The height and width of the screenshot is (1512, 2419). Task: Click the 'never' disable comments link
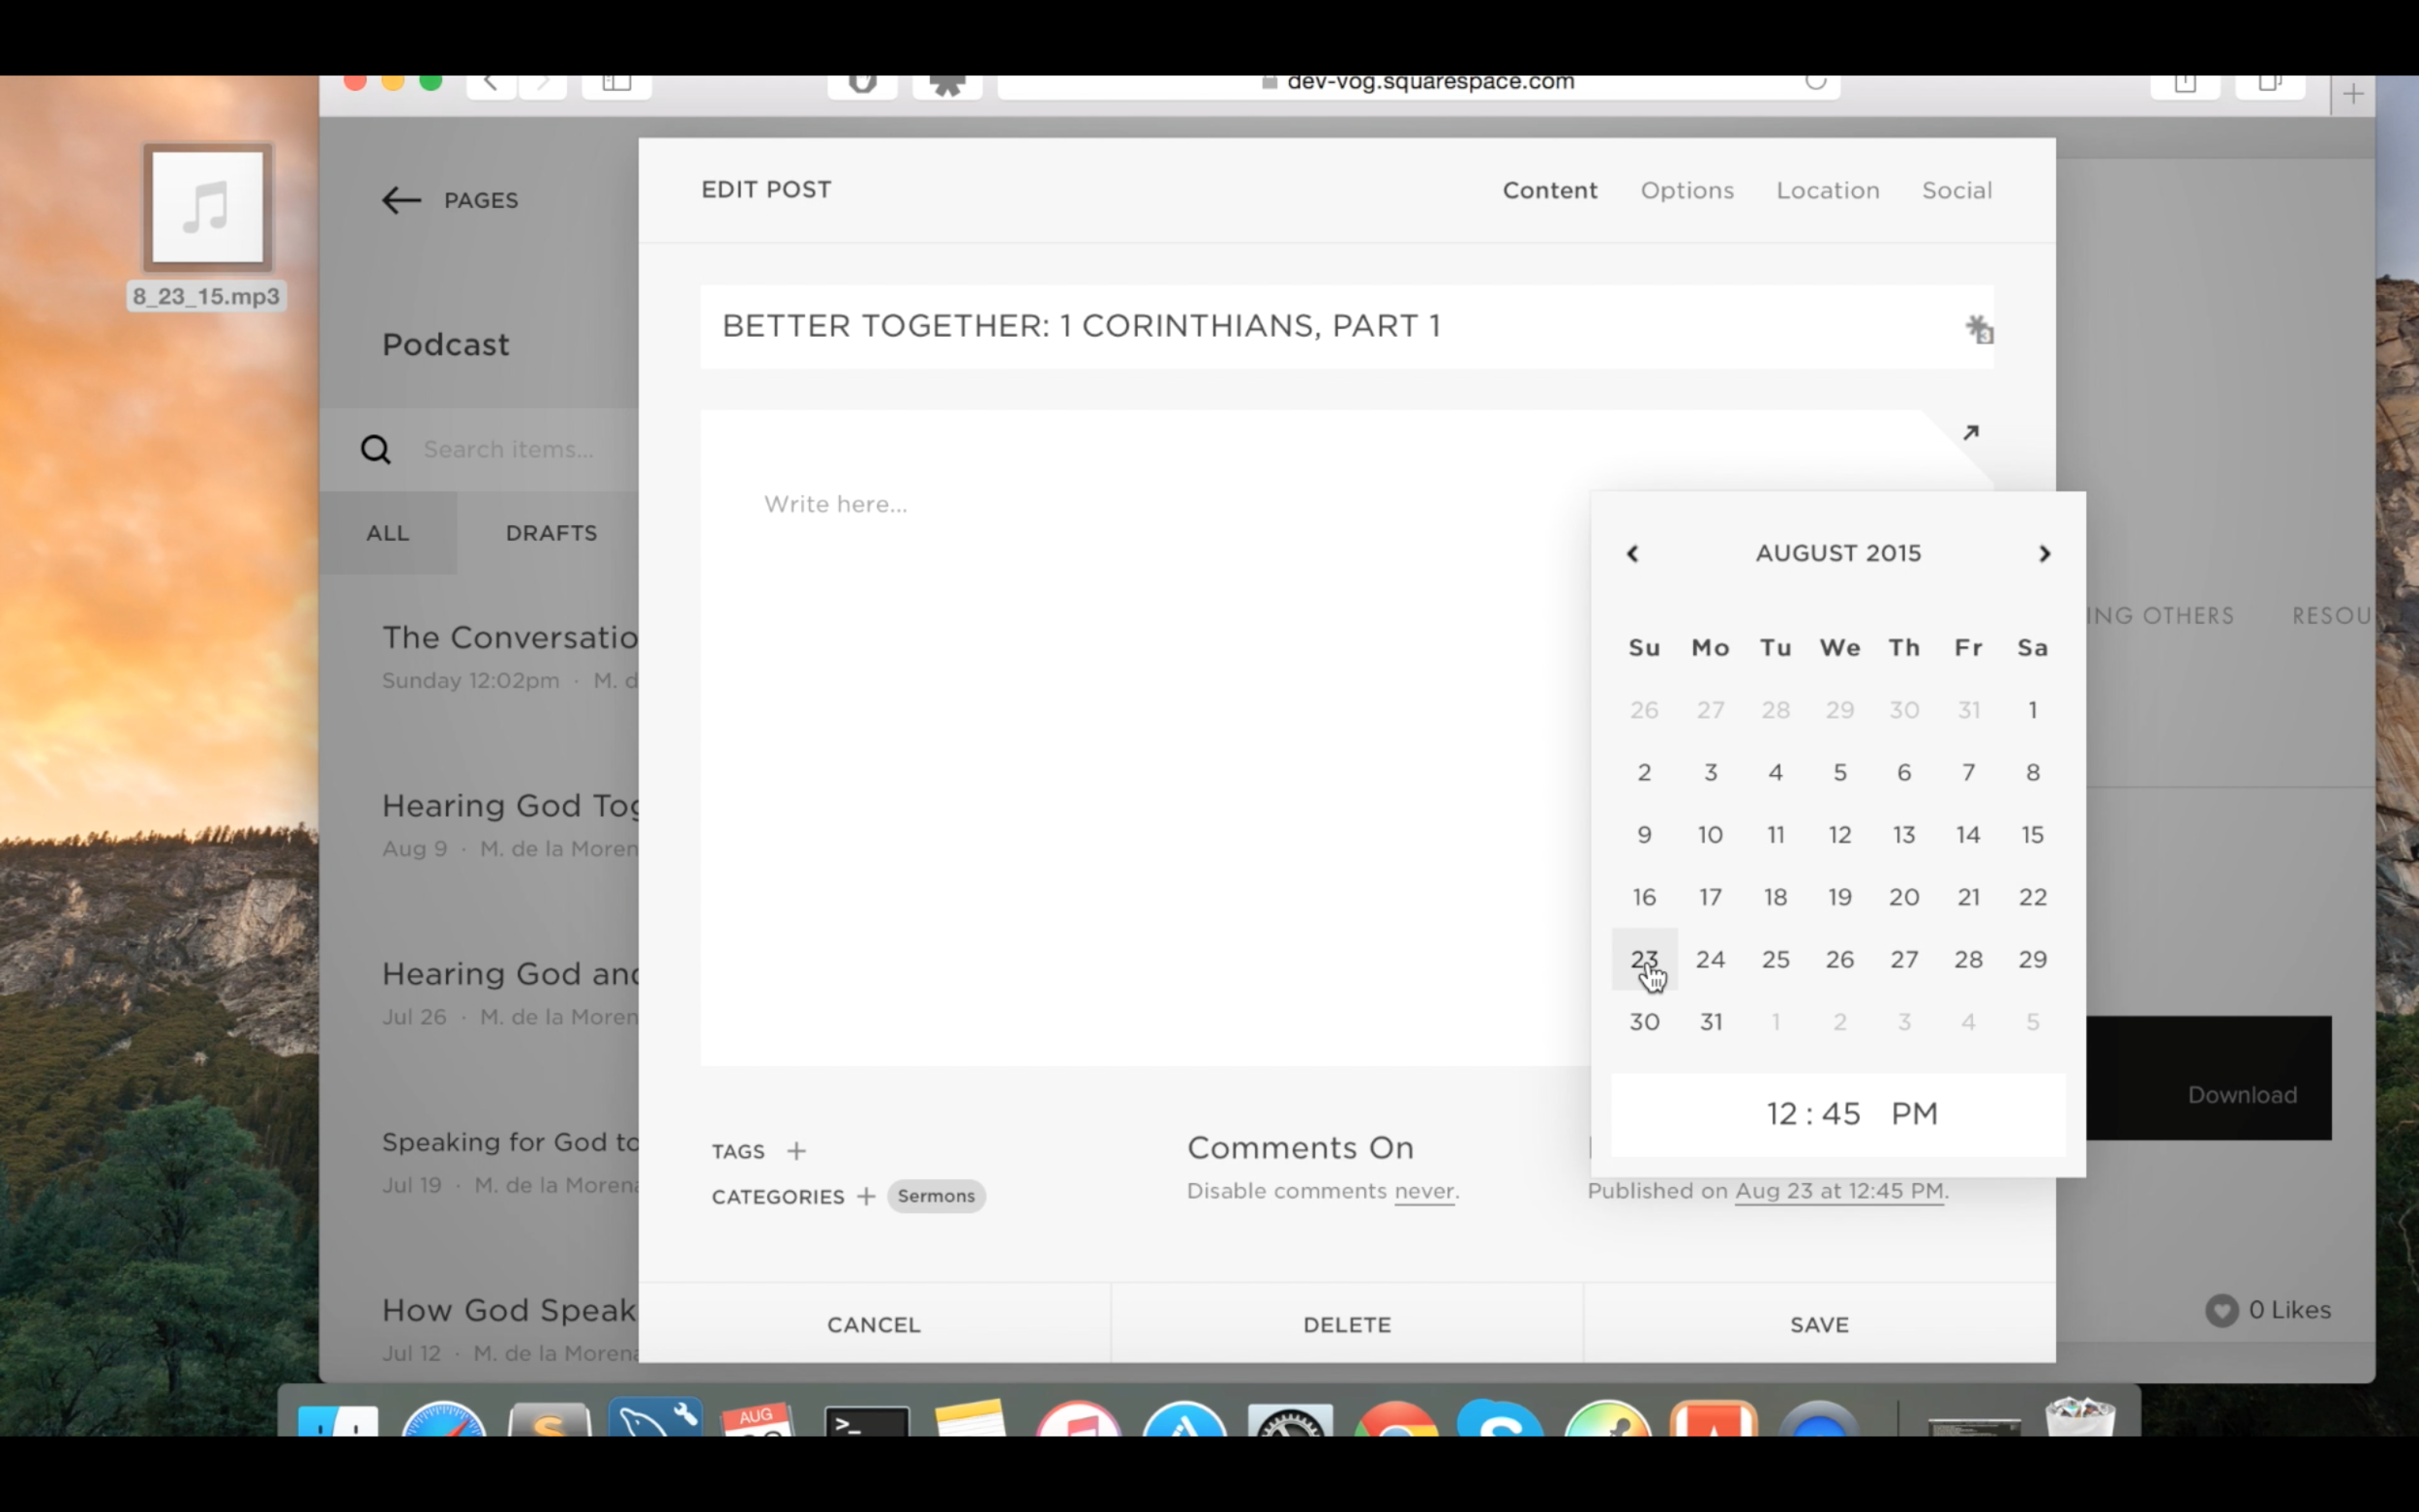1424,1191
